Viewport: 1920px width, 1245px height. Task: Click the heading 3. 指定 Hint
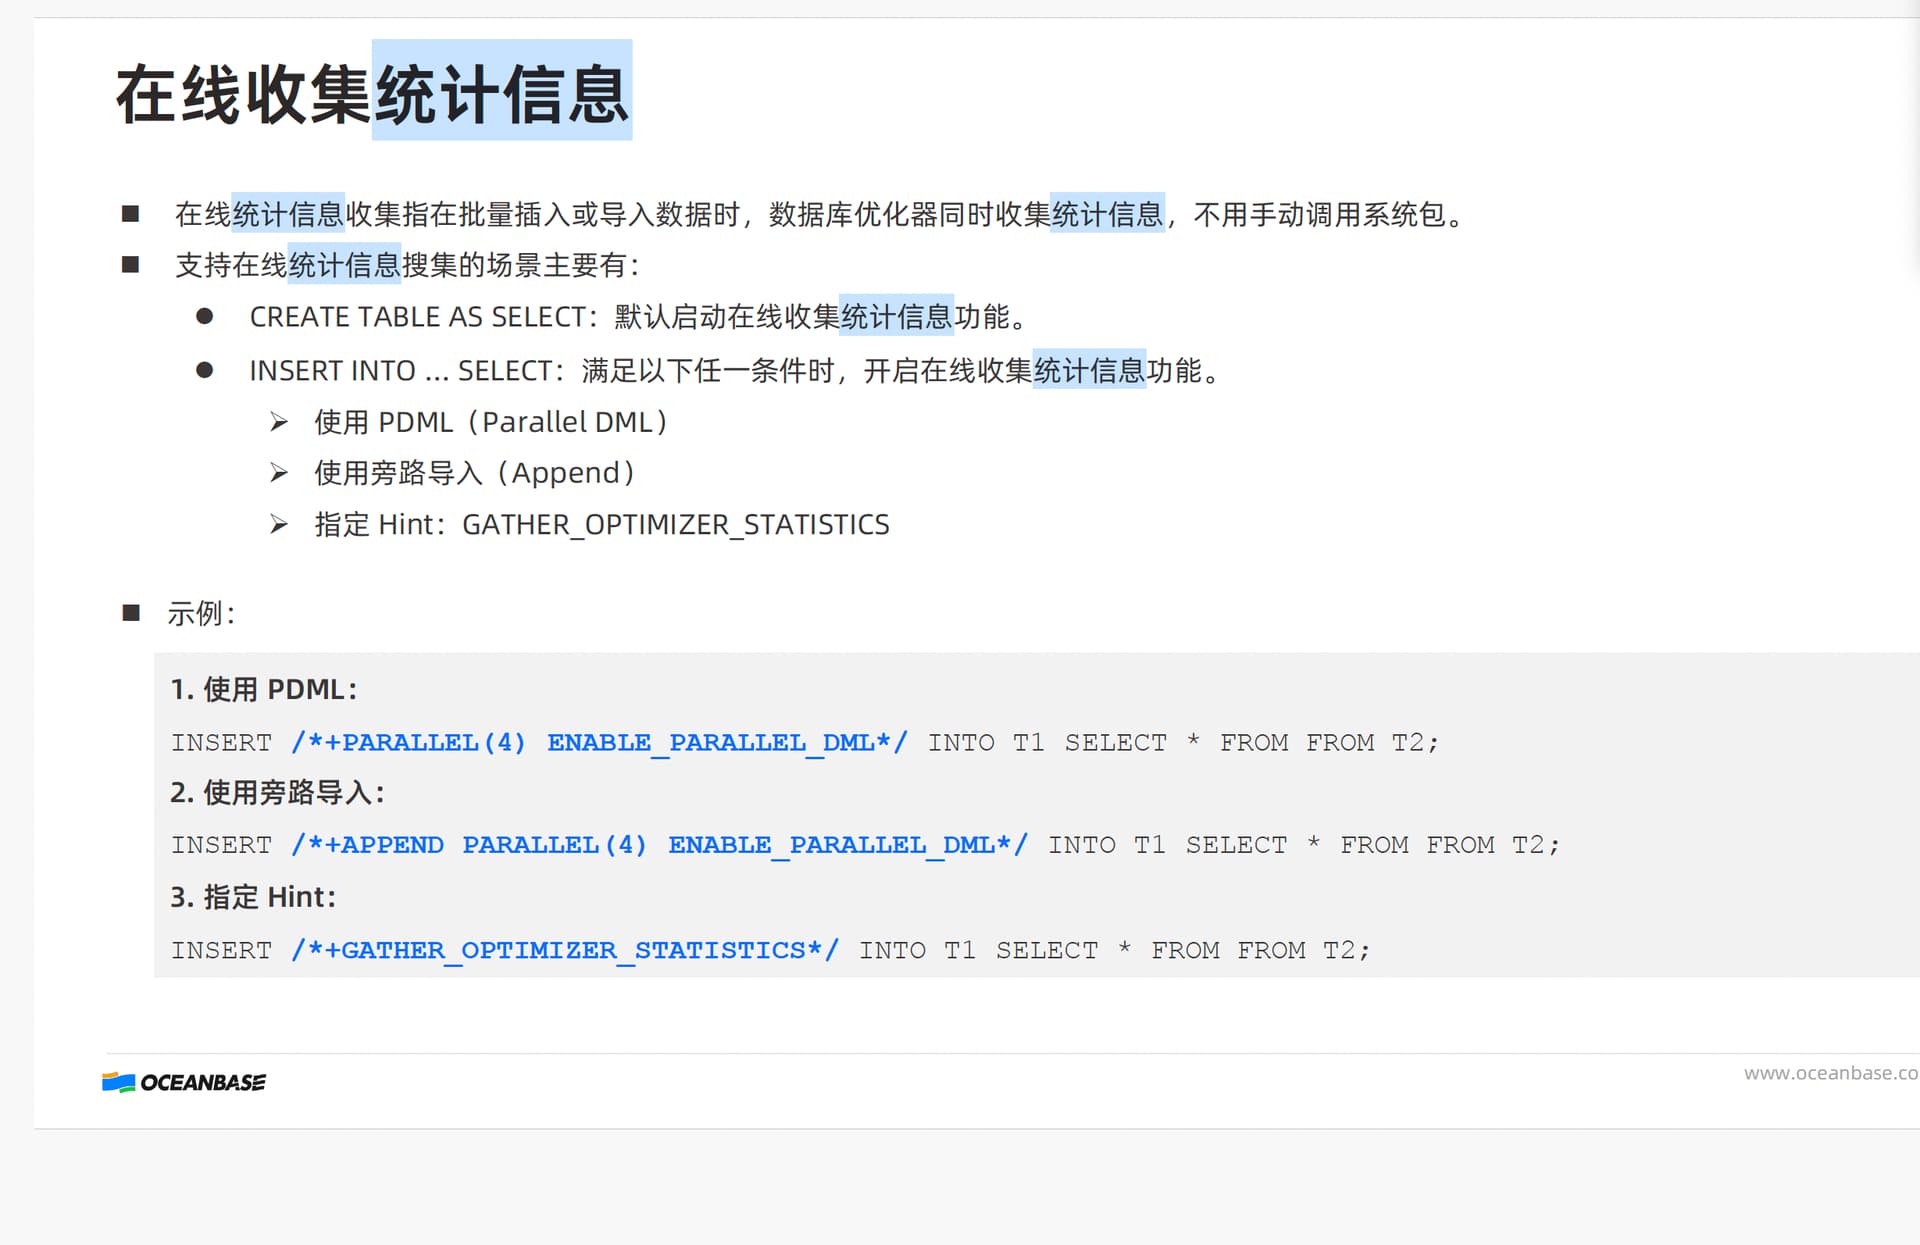[253, 898]
